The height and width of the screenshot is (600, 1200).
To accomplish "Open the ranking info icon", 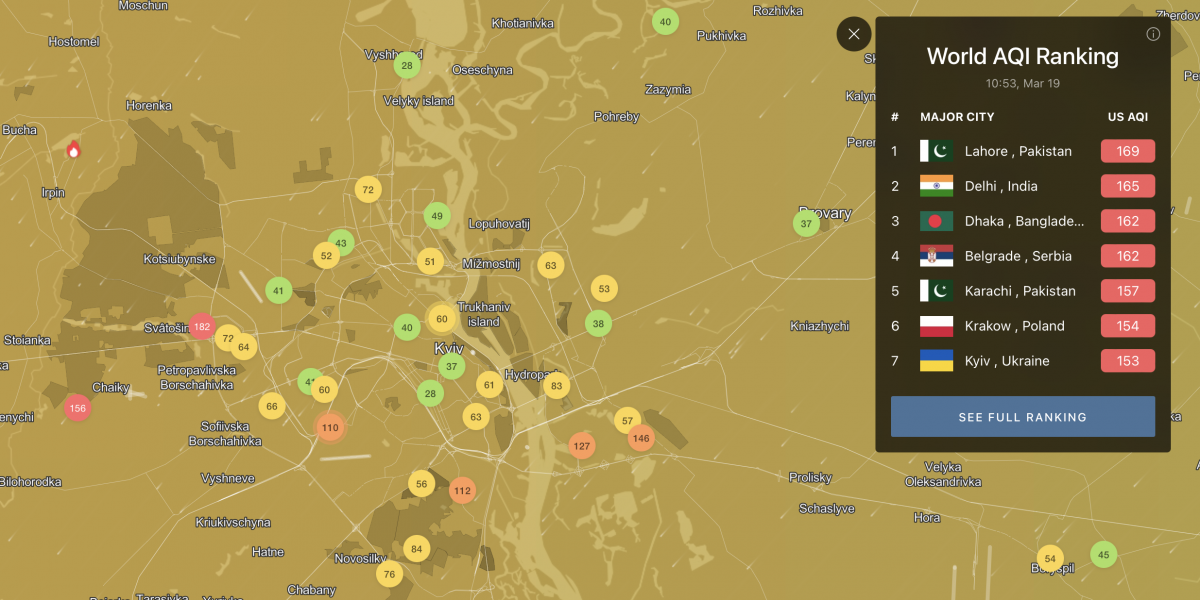I will (x=1152, y=34).
